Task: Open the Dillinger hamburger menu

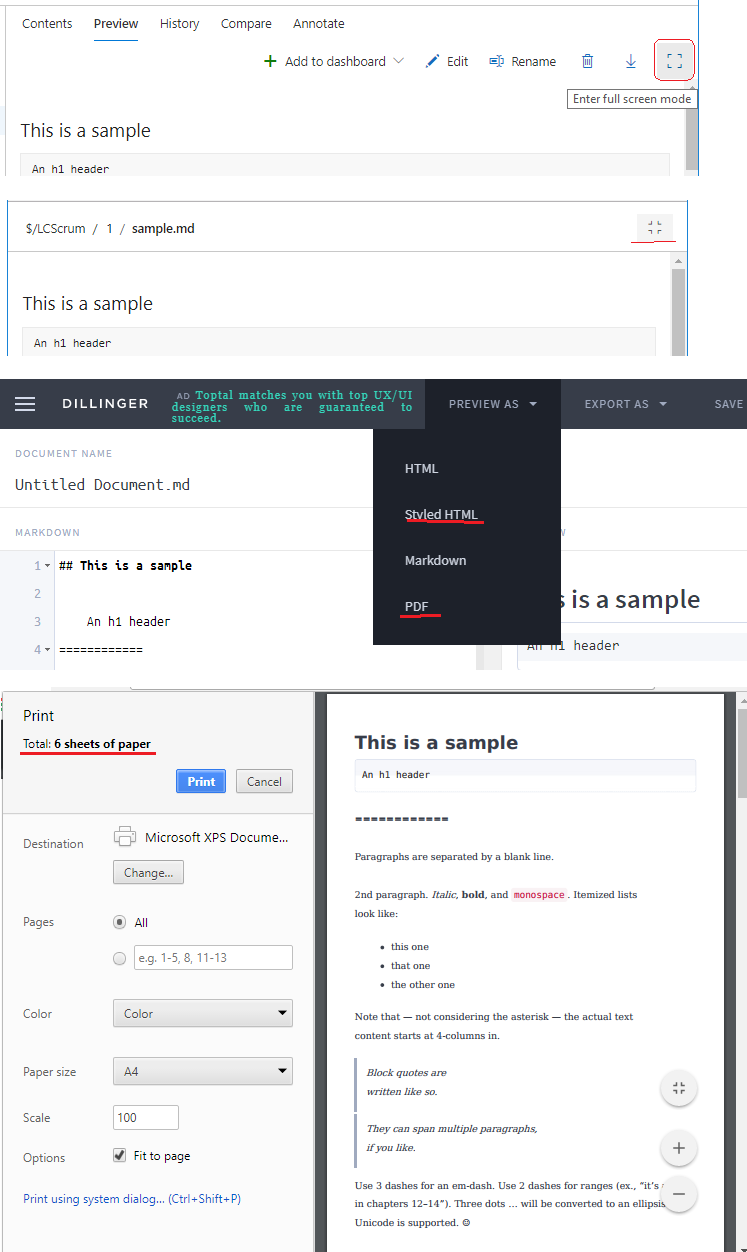Action: point(25,404)
